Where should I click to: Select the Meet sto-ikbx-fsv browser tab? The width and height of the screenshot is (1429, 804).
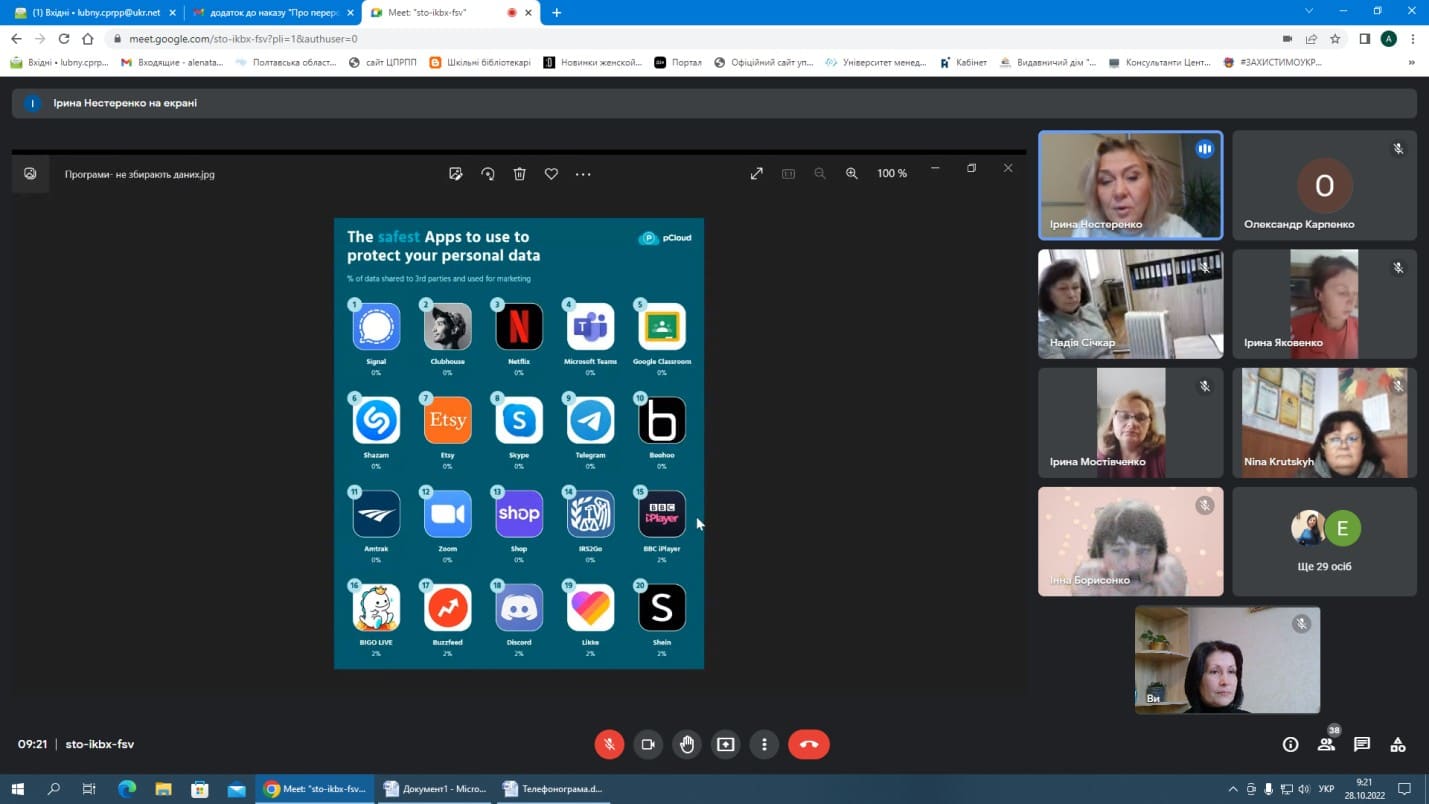(448, 13)
